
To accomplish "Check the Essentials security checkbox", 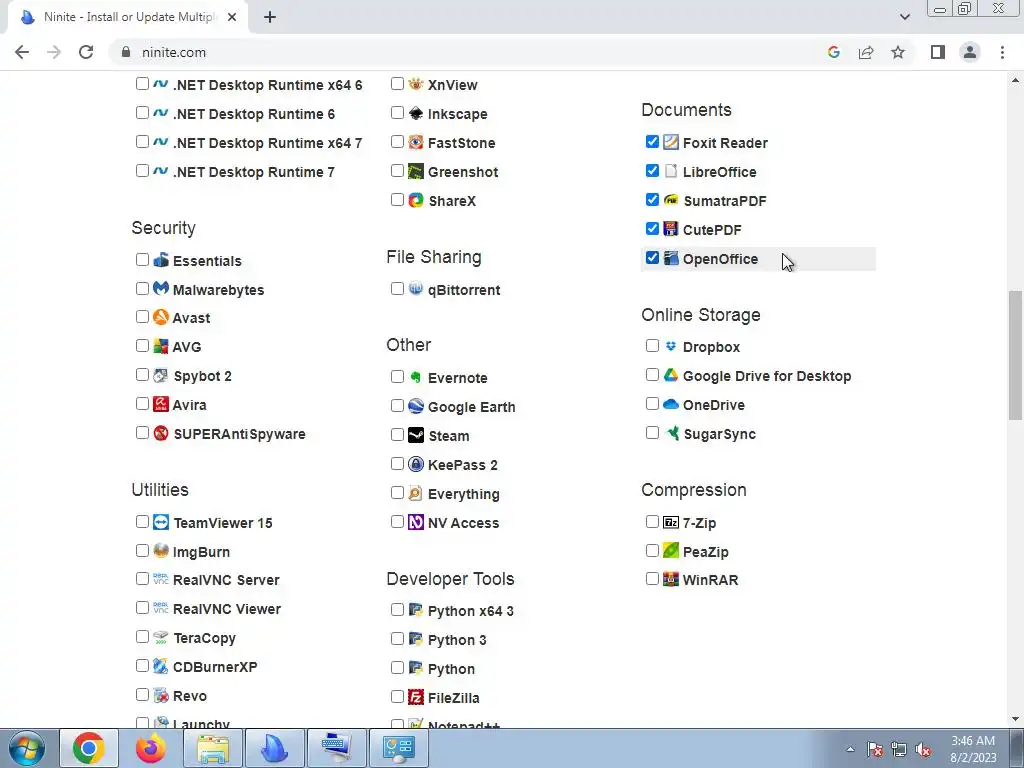I will click(142, 259).
